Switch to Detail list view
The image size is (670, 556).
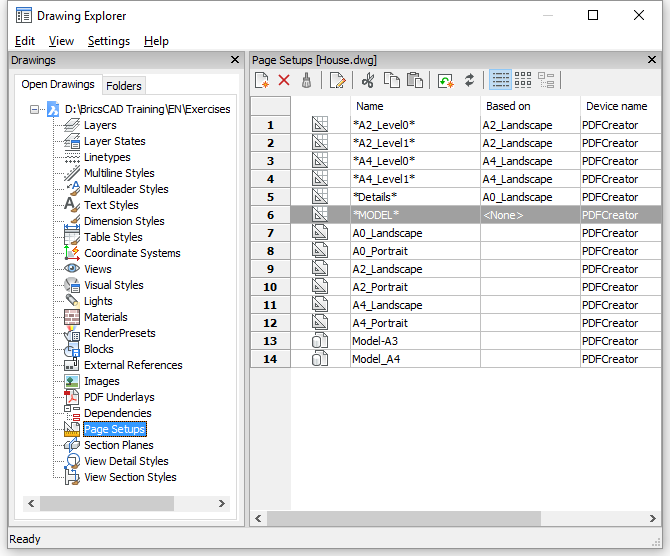(500, 80)
